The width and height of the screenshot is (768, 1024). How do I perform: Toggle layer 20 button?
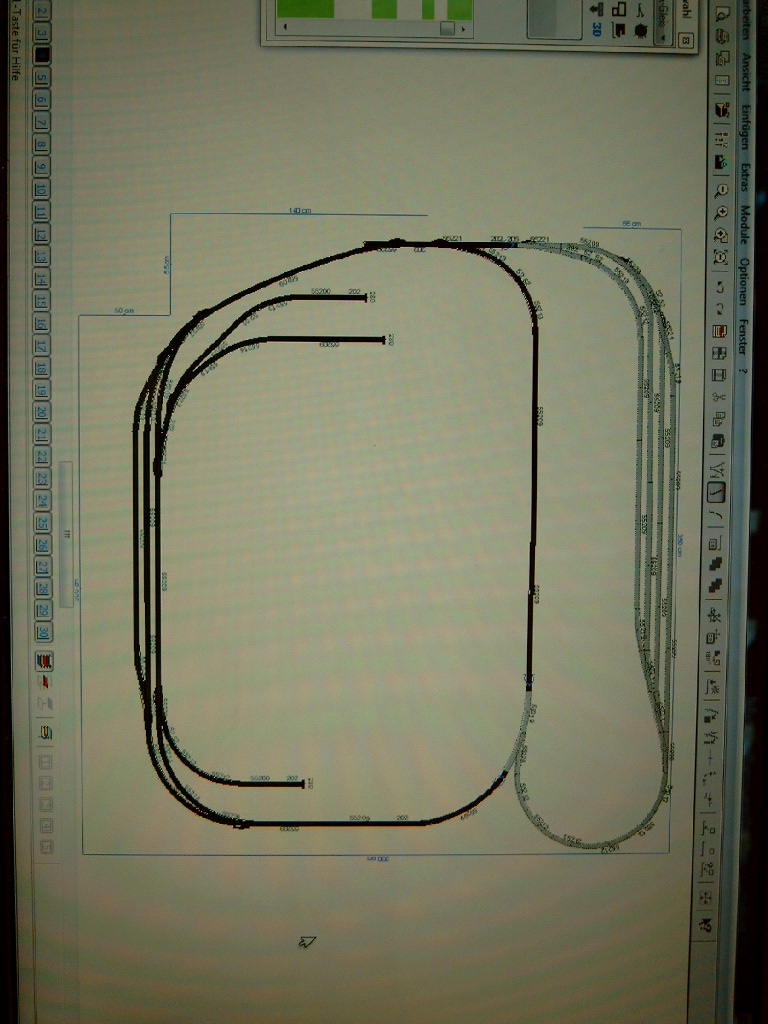point(43,412)
